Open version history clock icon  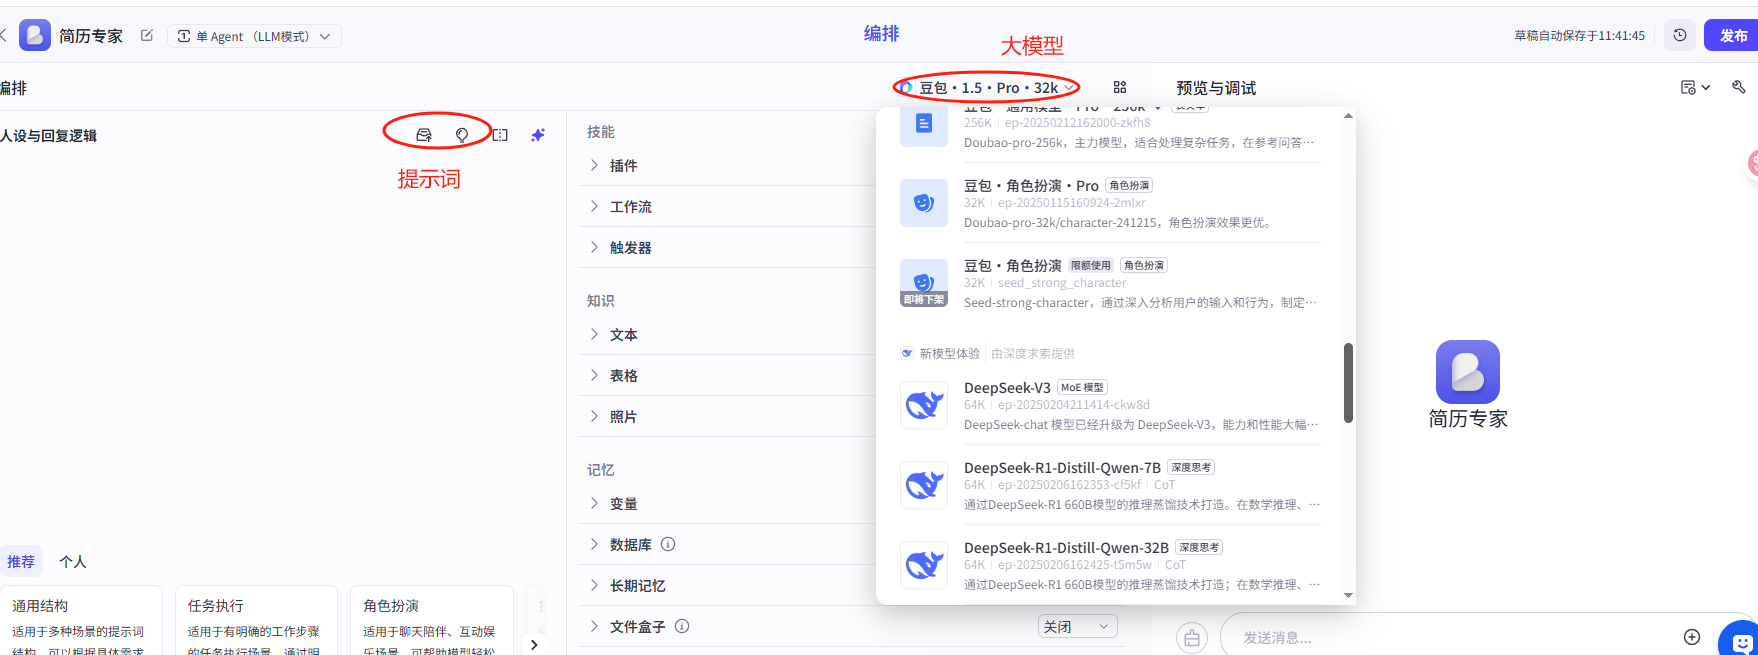(x=1680, y=35)
